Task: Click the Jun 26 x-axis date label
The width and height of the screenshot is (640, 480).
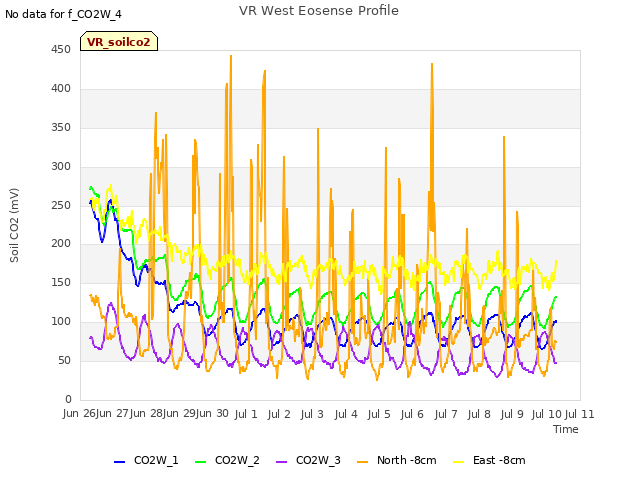Action: [x=79, y=414]
